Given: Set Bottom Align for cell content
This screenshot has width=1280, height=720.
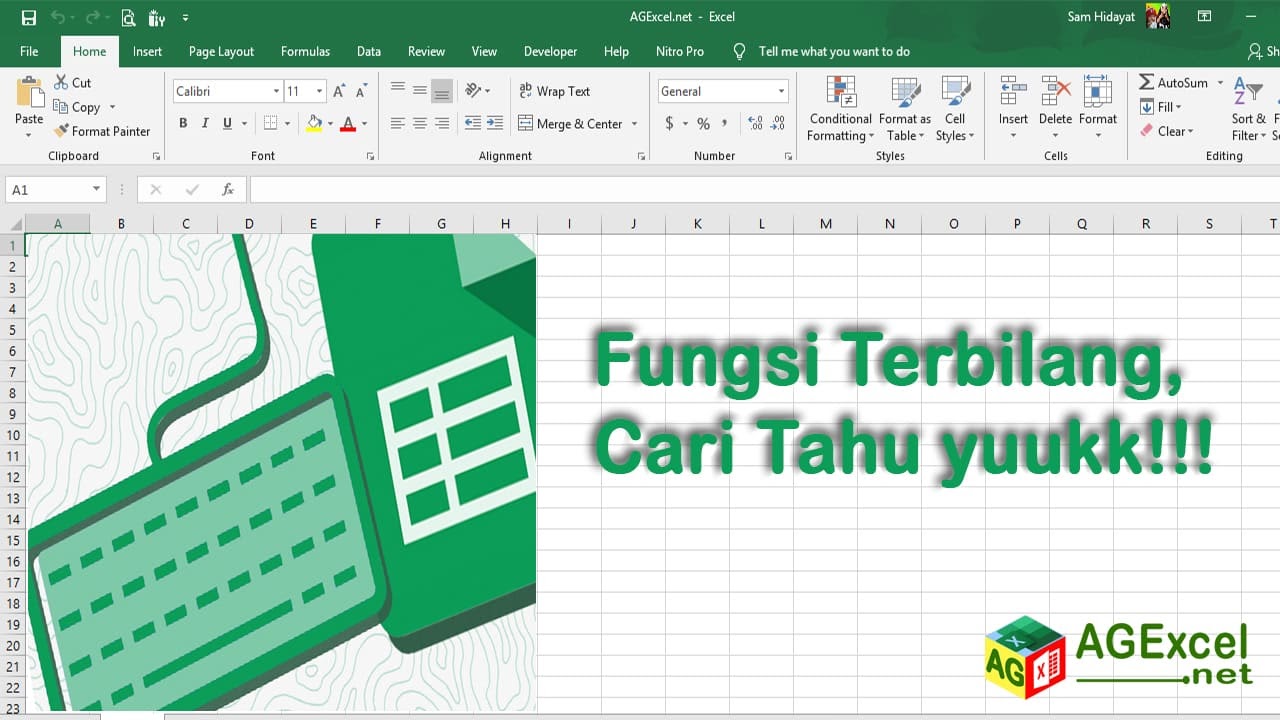Looking at the screenshot, I should coord(442,91).
